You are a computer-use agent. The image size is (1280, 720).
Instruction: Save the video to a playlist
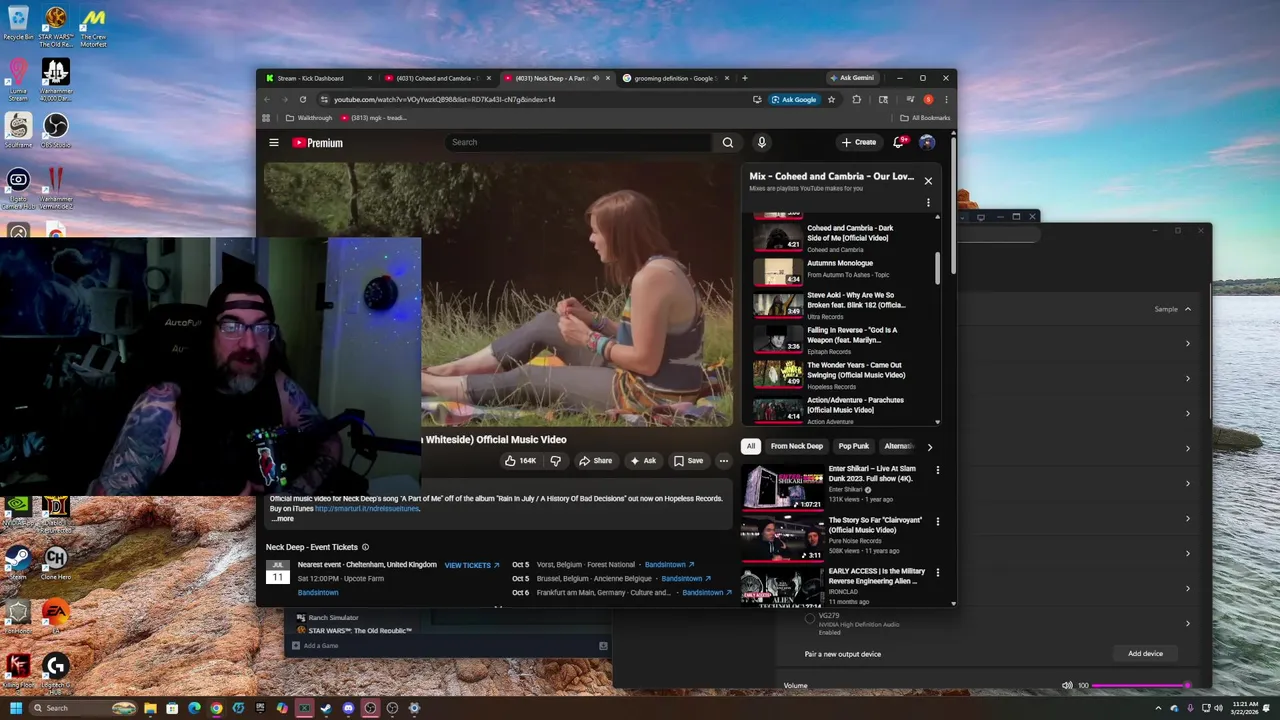688,461
